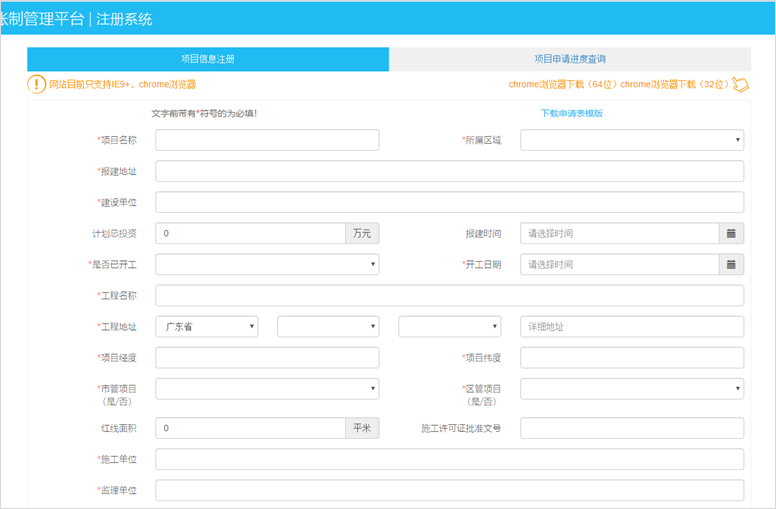Expand the 是否已开工 dropdown
The width and height of the screenshot is (776, 509).
click(267, 265)
